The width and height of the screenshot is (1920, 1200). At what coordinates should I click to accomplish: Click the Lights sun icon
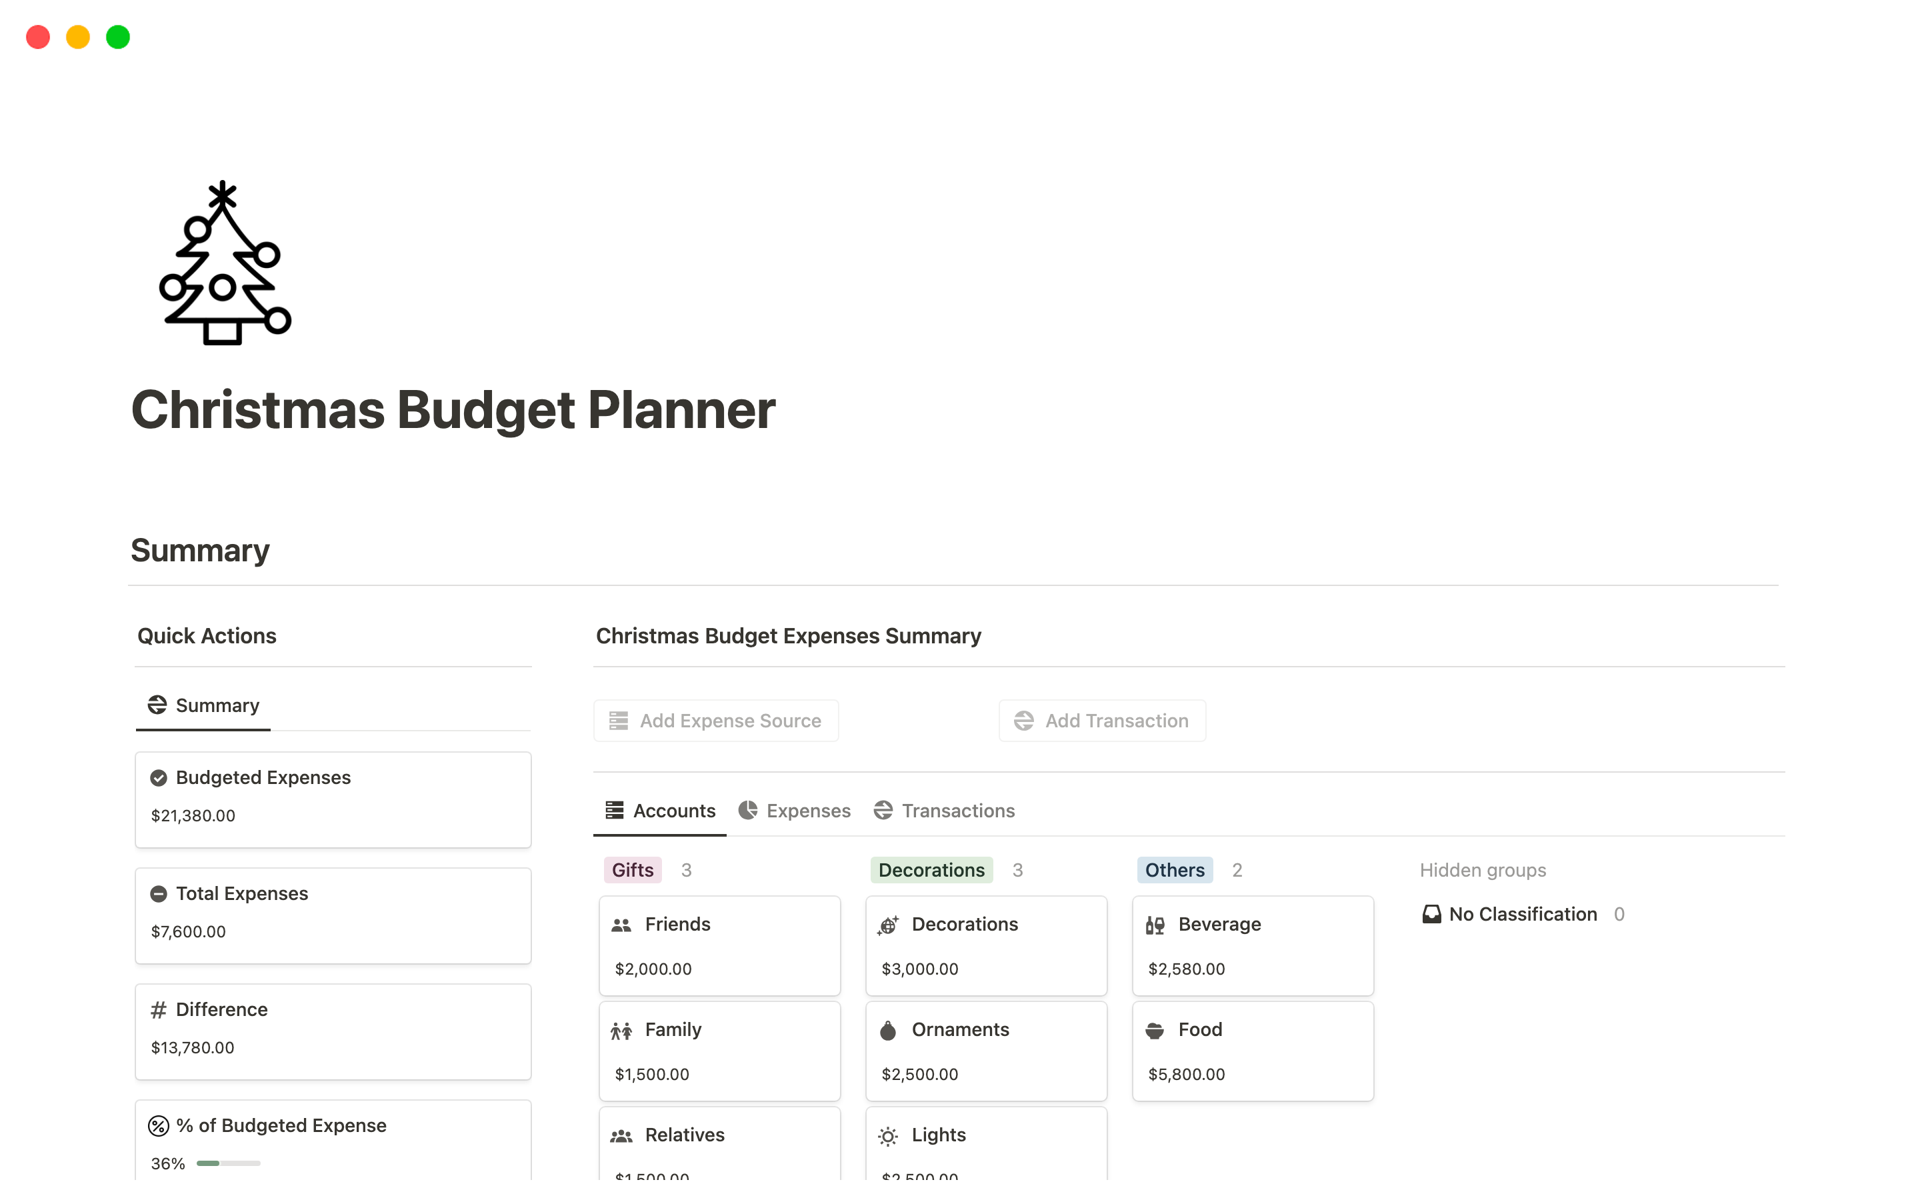(888, 1136)
